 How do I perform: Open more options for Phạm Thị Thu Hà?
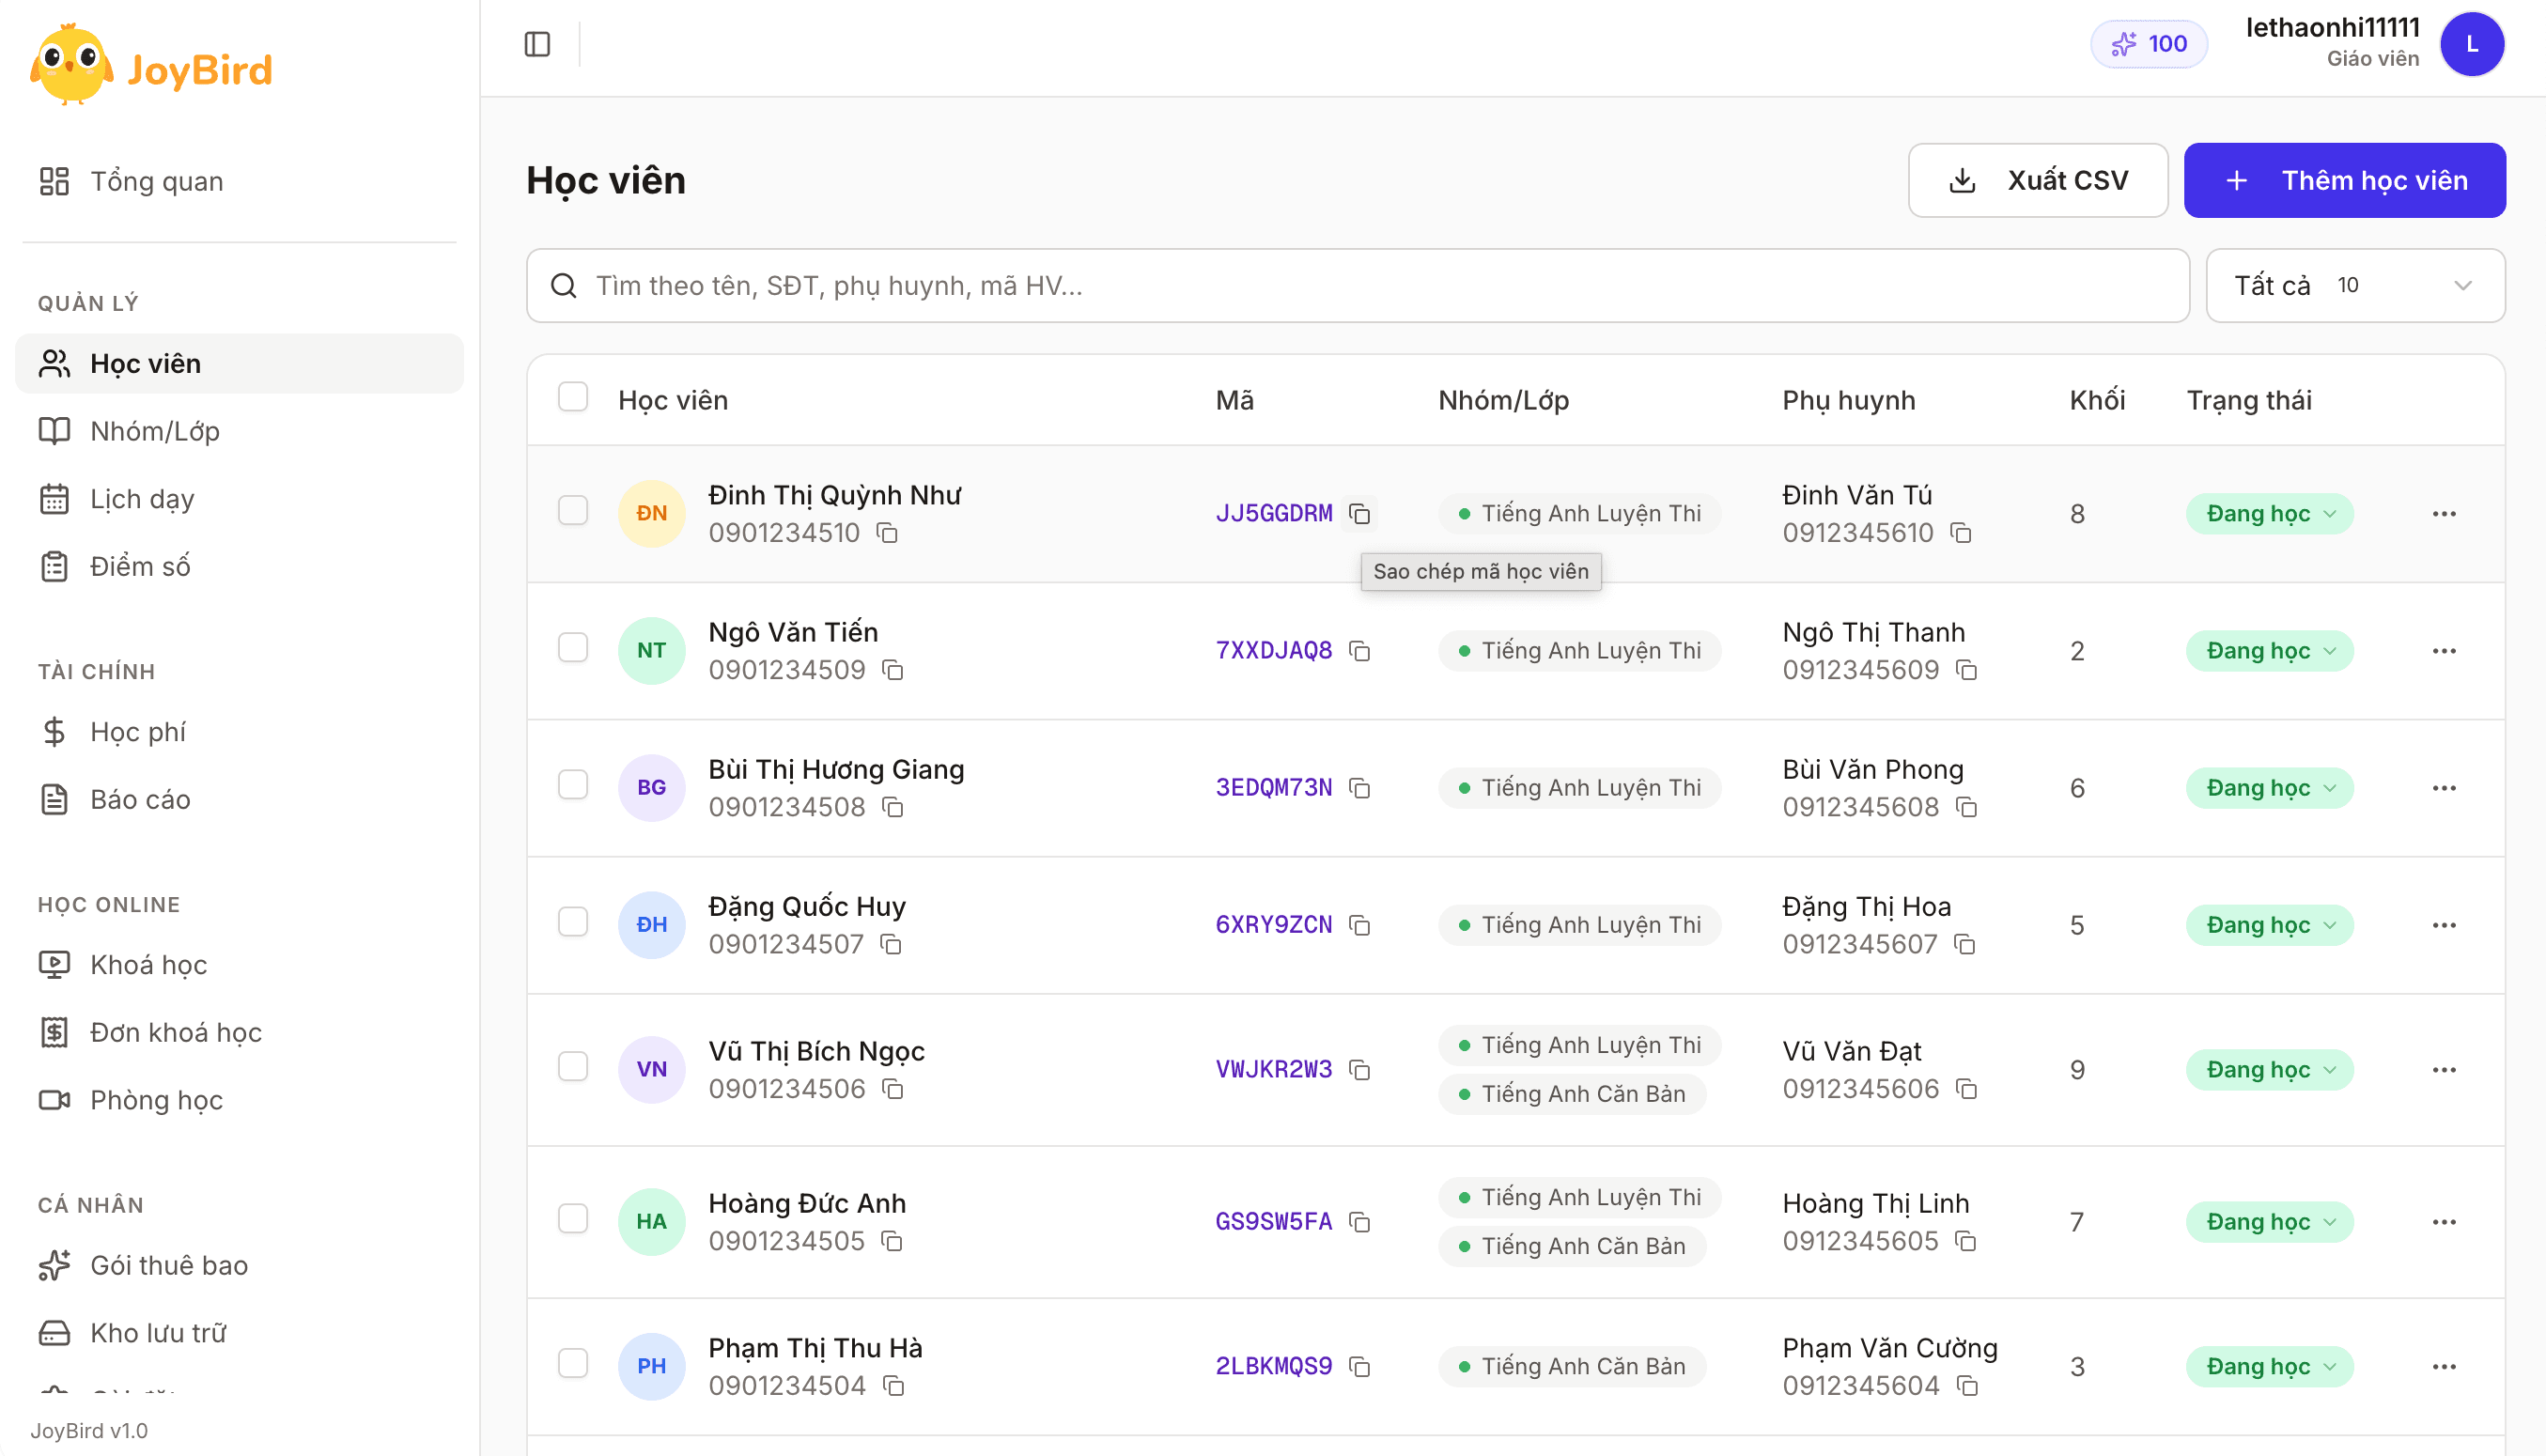point(2444,1367)
